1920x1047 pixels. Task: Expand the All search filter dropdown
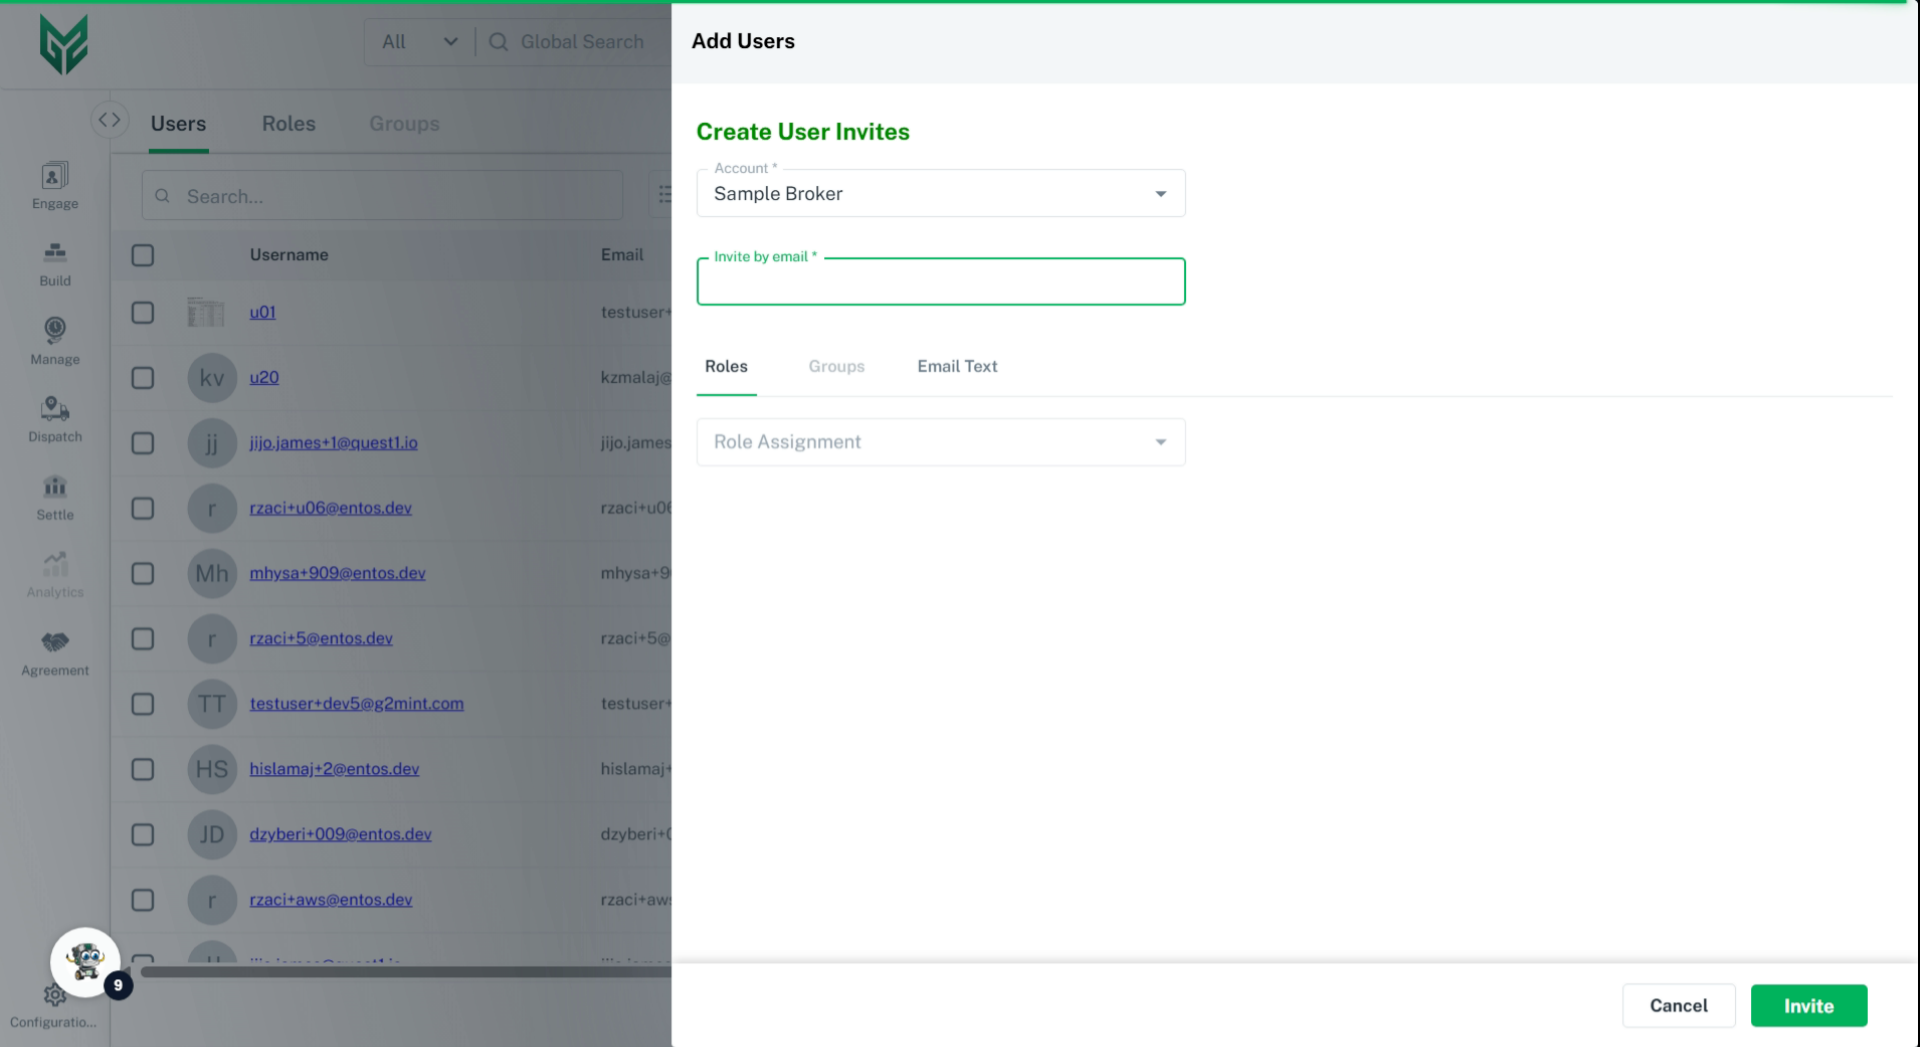[419, 42]
